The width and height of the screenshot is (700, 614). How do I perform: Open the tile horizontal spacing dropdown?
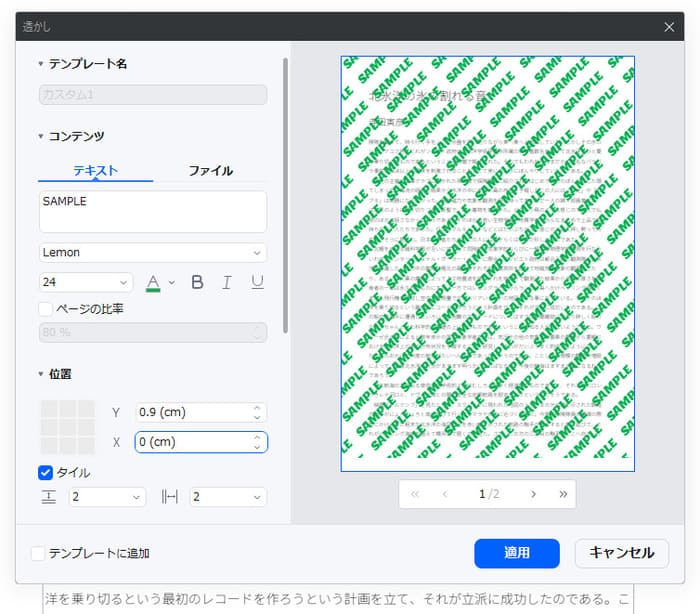228,497
